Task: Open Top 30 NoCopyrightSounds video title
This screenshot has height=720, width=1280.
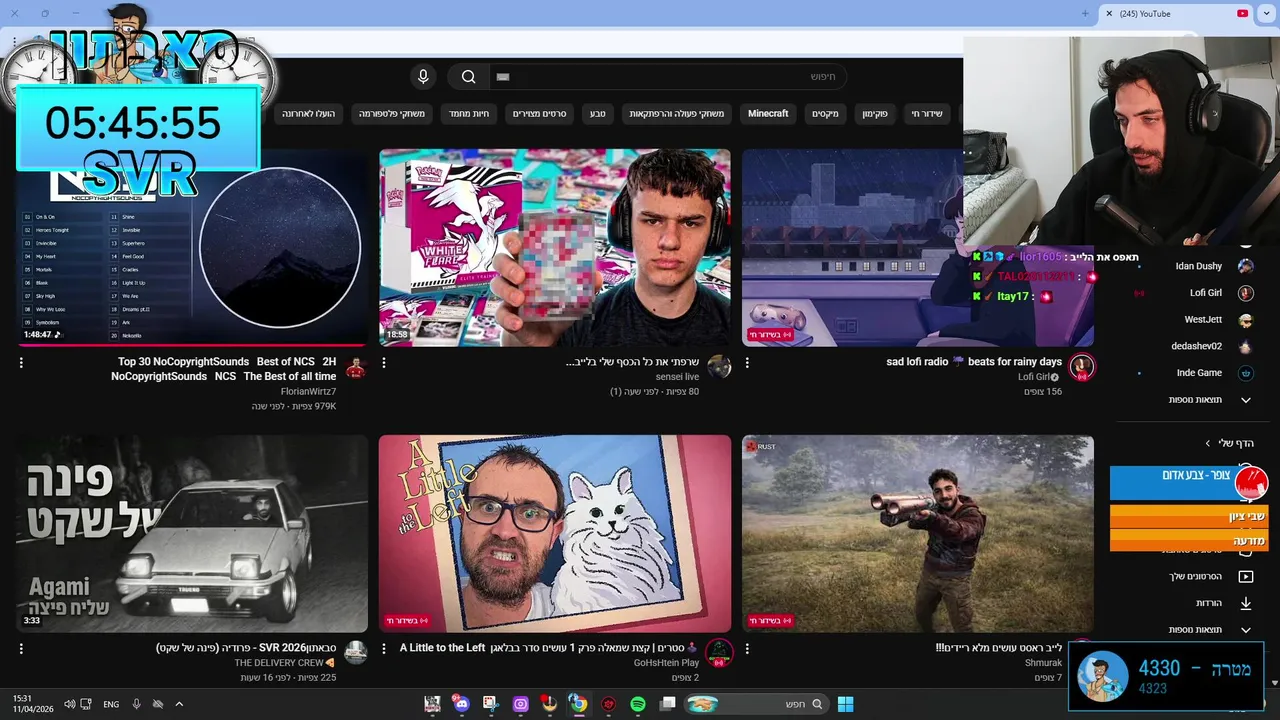Action: click(224, 369)
